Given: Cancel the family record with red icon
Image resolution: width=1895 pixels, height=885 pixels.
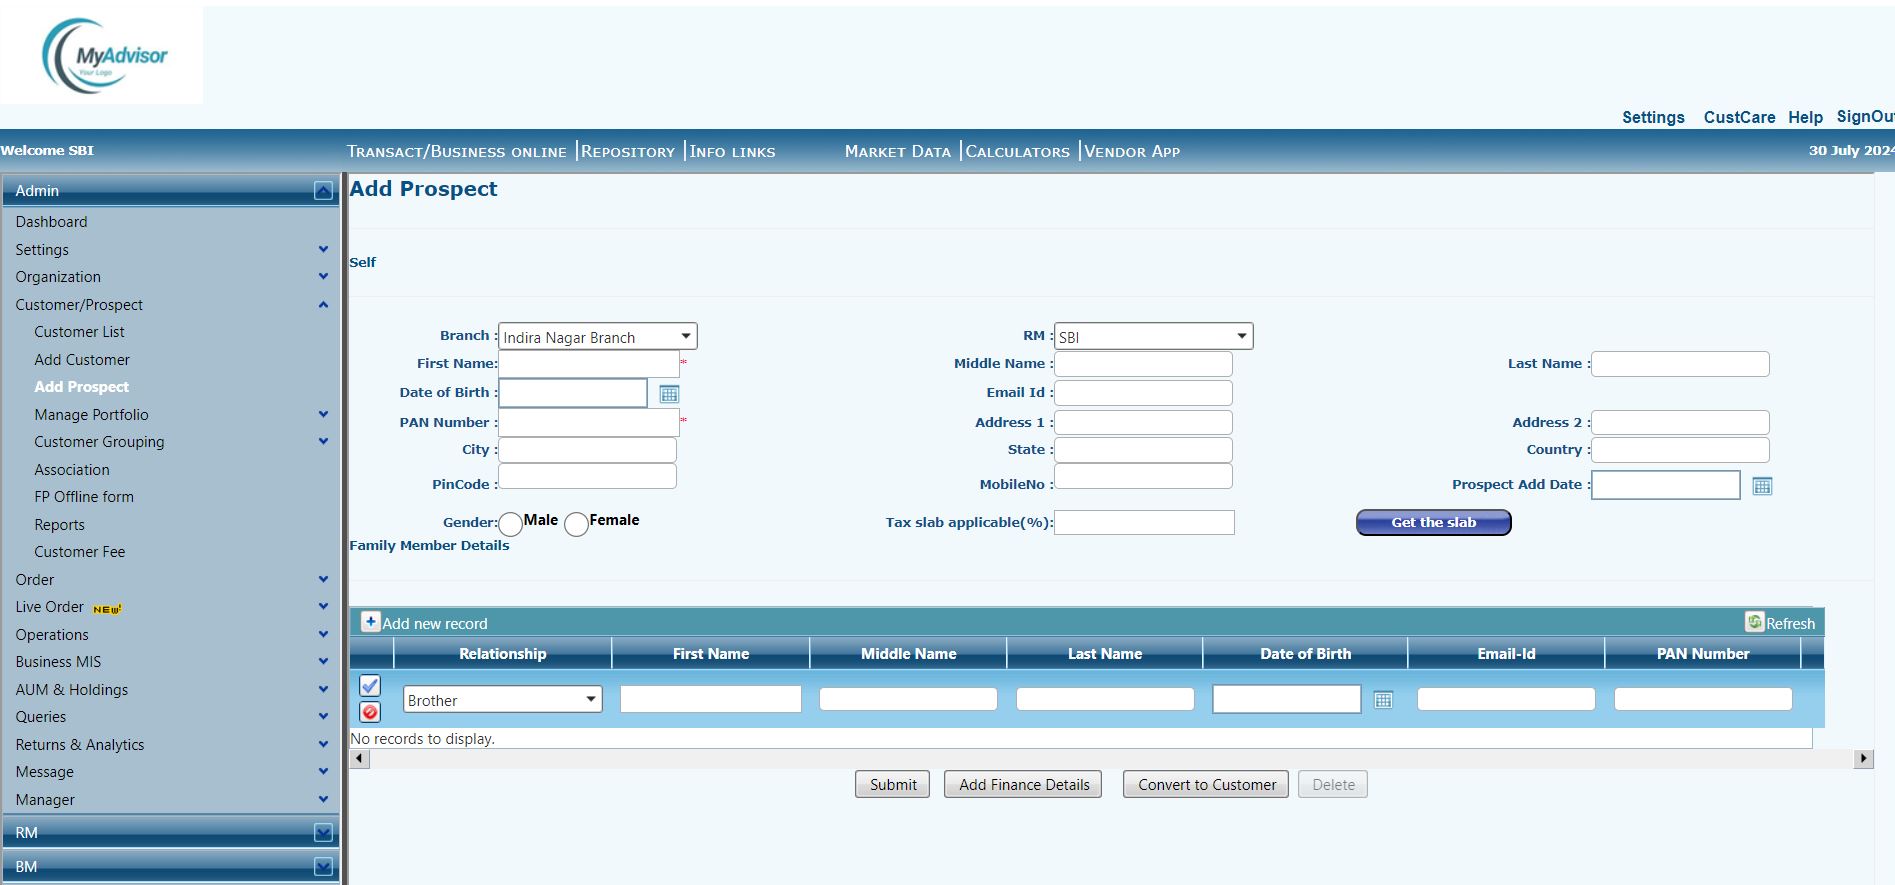Looking at the screenshot, I should point(370,712).
